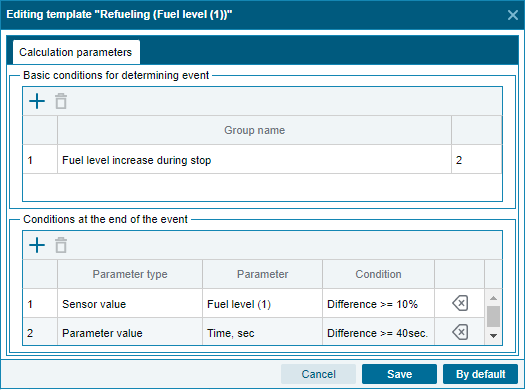The image size is (525, 390).
Task: Add a new end-of-event condition
Action: click(37, 245)
